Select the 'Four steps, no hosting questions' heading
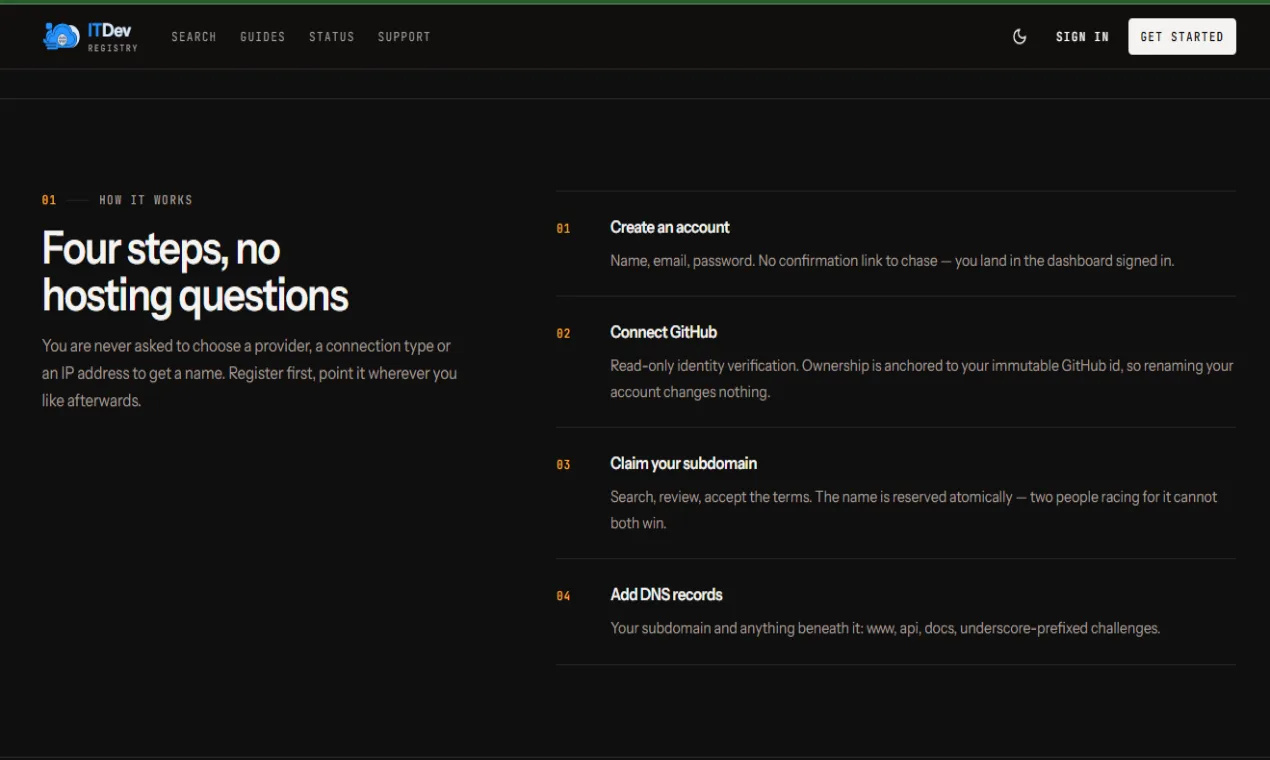This screenshot has width=1270, height=760. coord(196,272)
